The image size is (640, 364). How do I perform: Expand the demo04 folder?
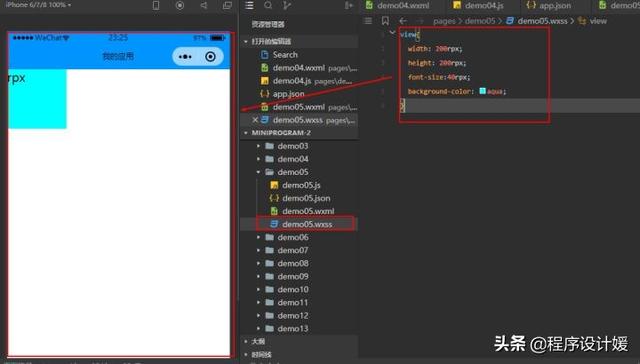click(258, 159)
